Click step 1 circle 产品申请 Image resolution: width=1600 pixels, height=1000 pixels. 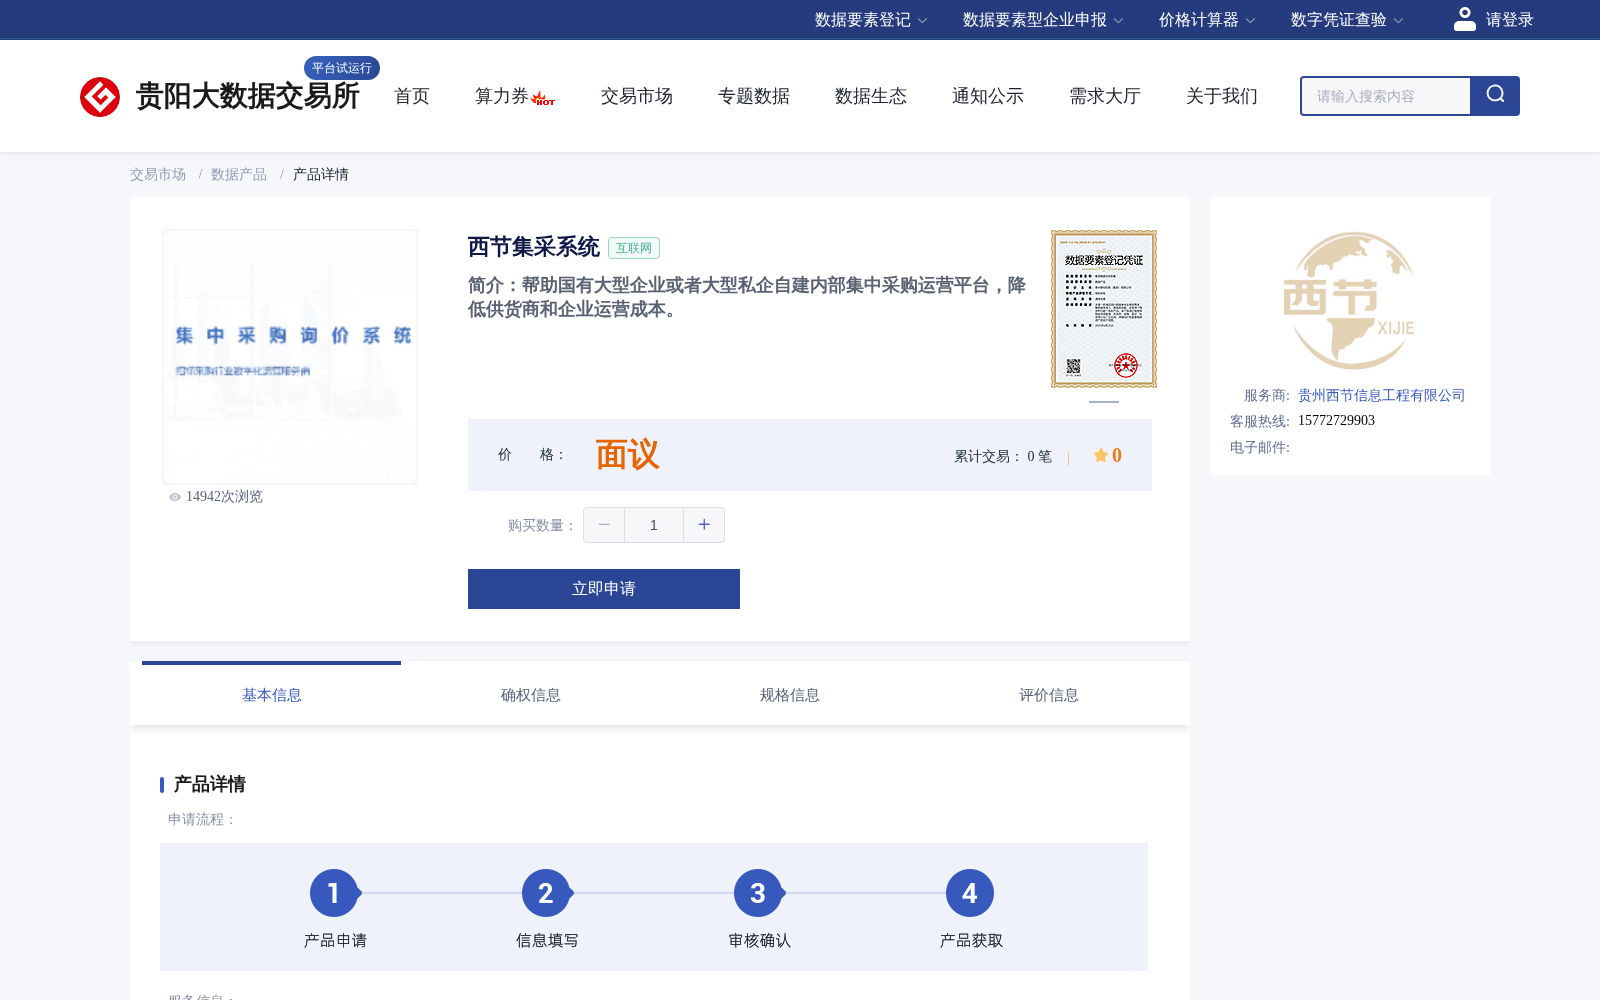coord(334,893)
